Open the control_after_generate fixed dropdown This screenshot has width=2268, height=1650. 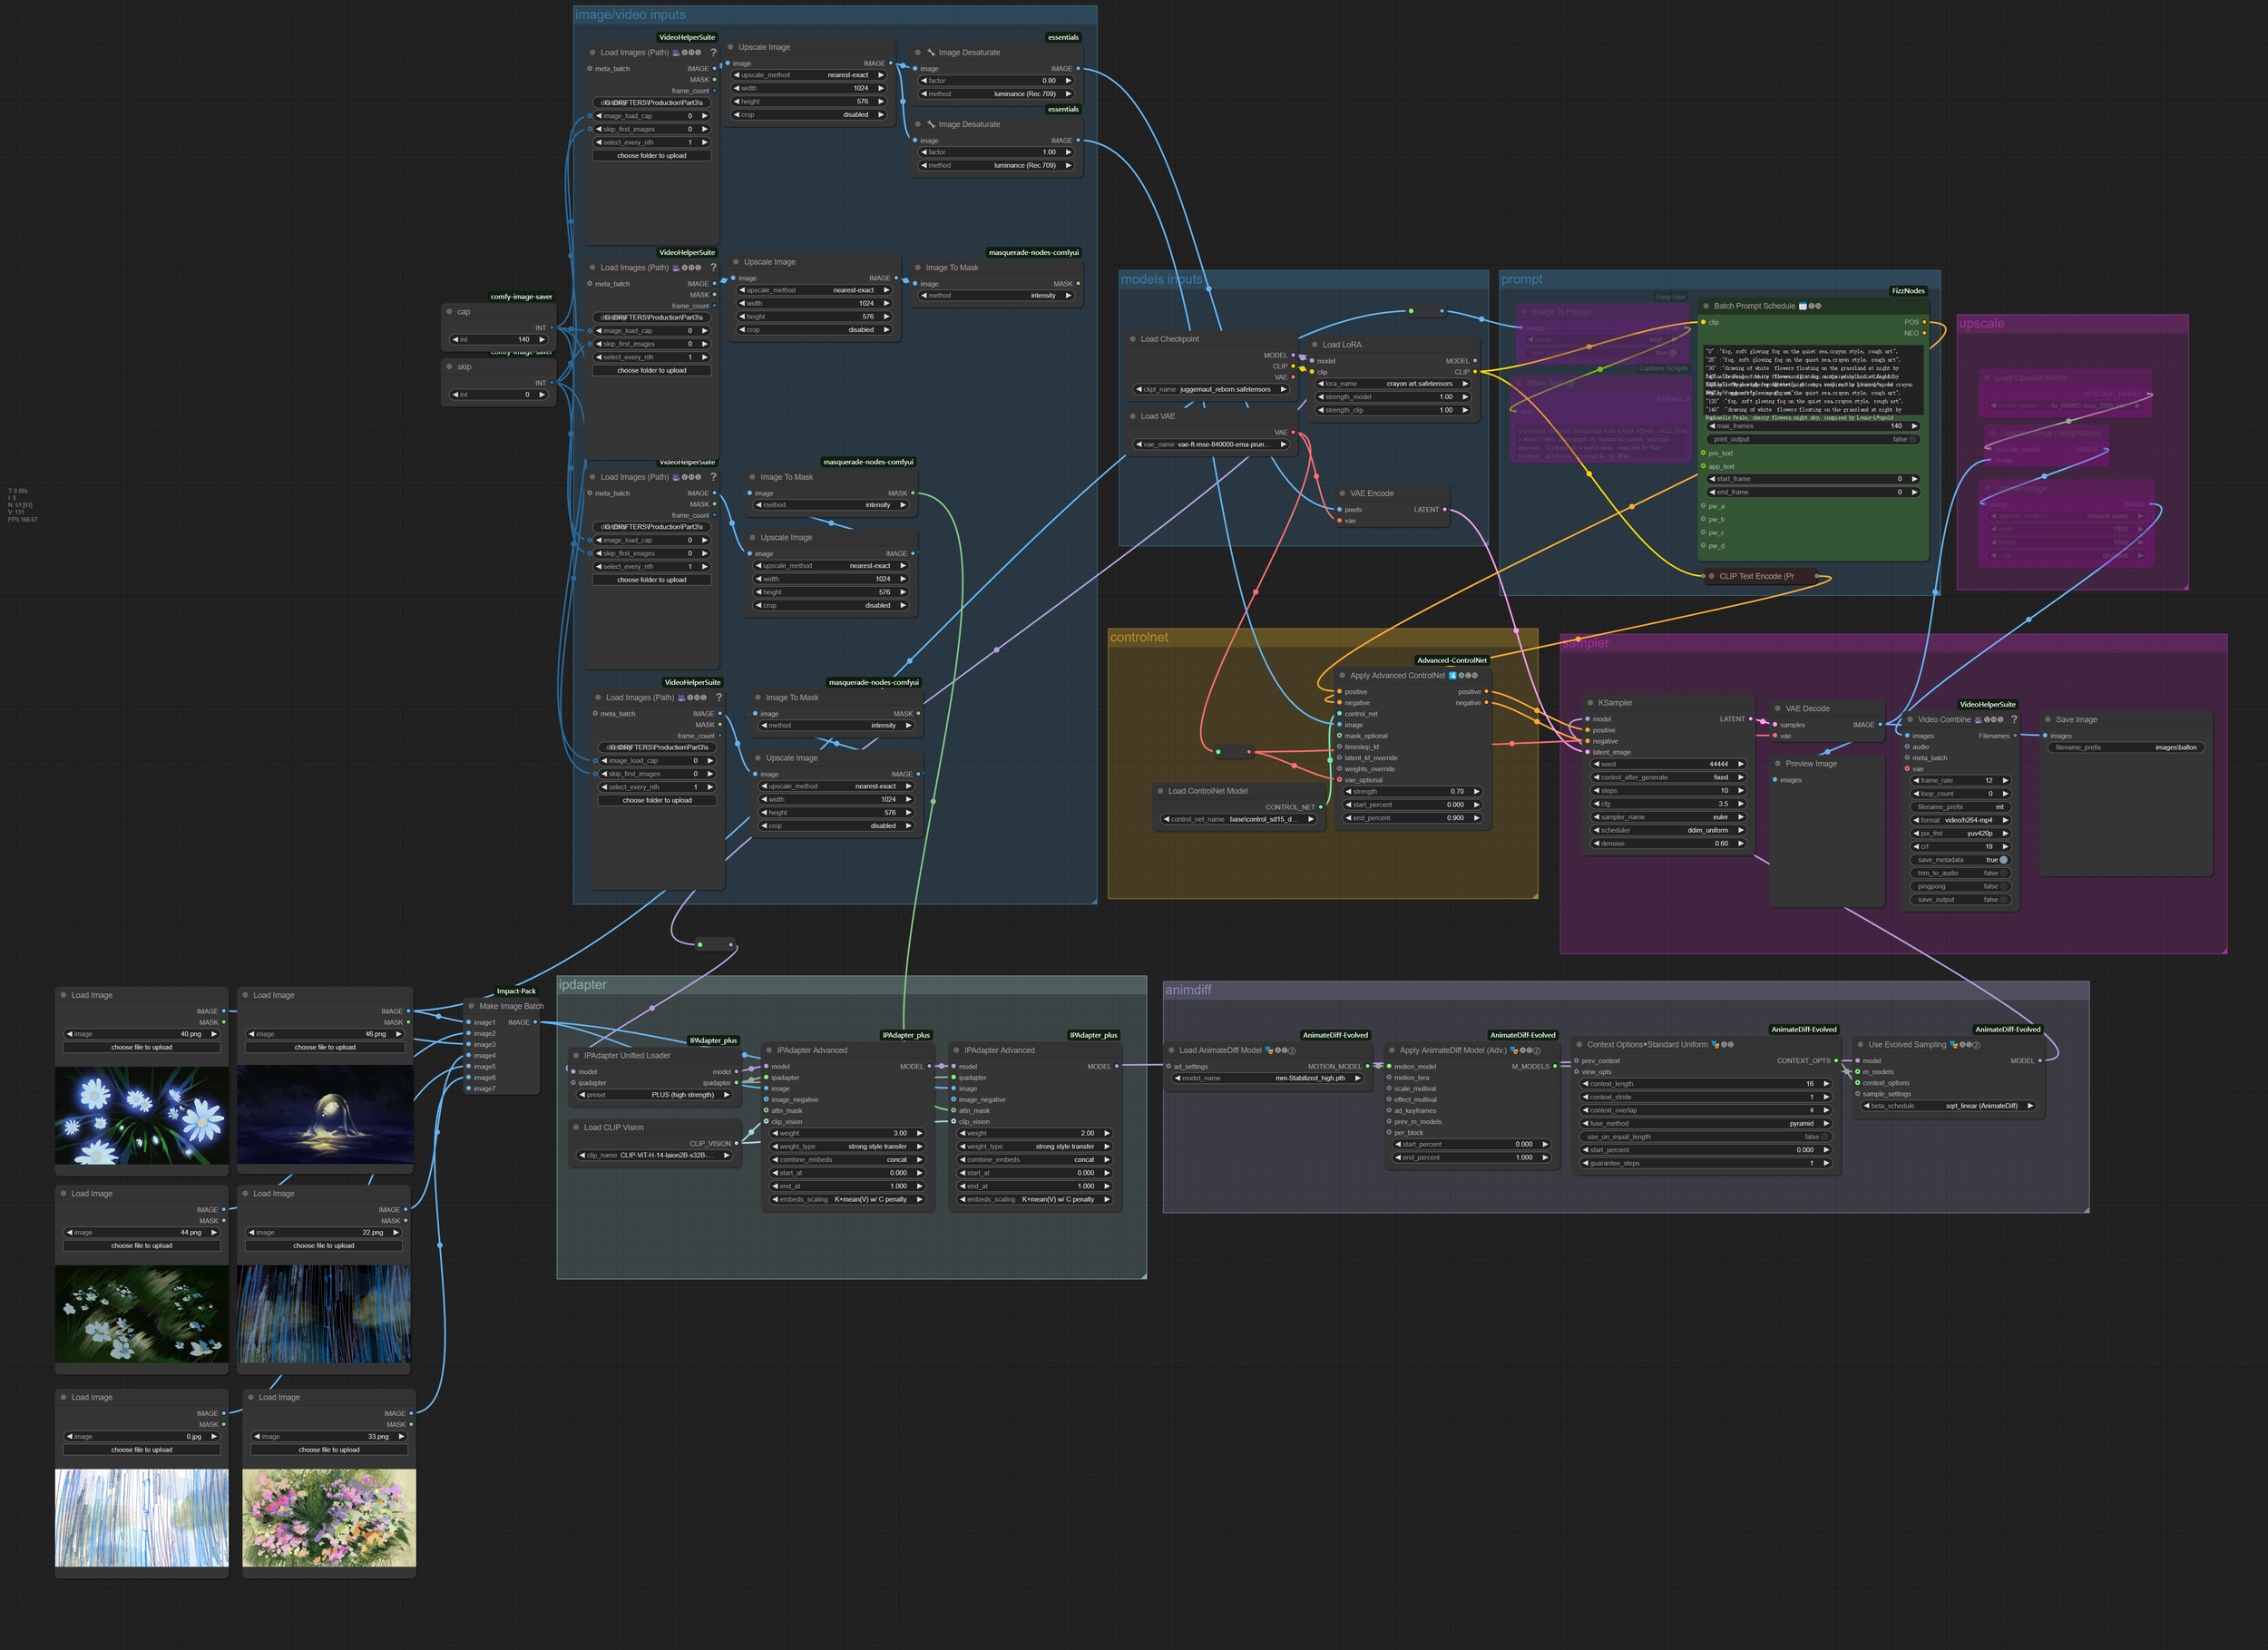coord(1668,777)
